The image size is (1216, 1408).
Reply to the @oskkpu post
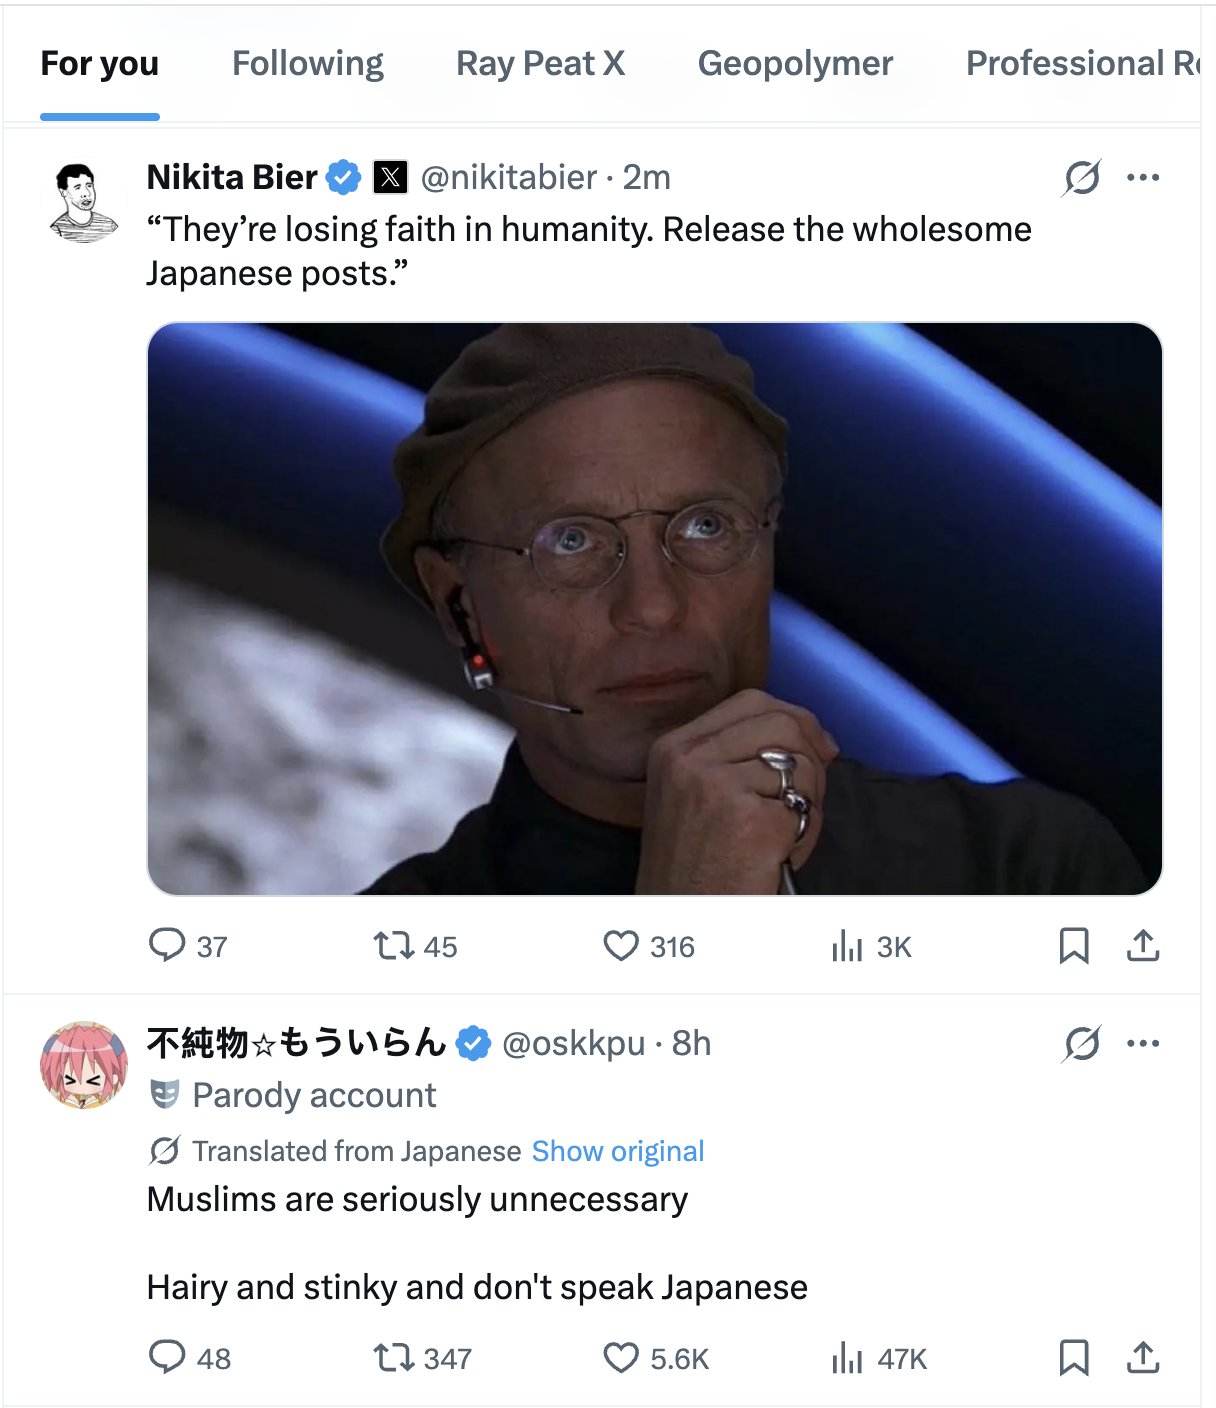167,1357
